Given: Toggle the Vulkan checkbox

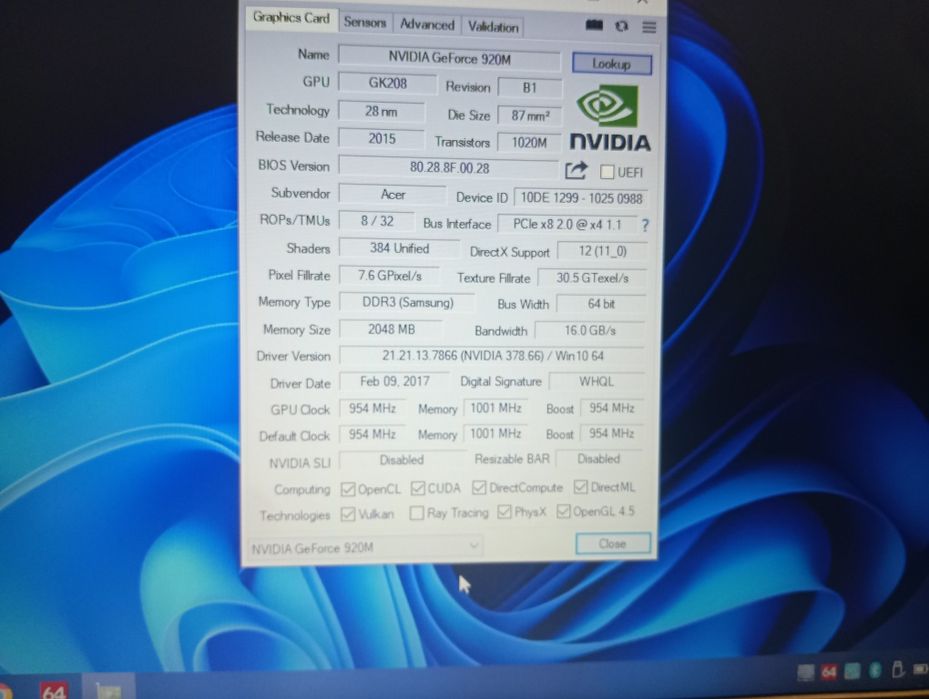Looking at the screenshot, I should (x=348, y=514).
